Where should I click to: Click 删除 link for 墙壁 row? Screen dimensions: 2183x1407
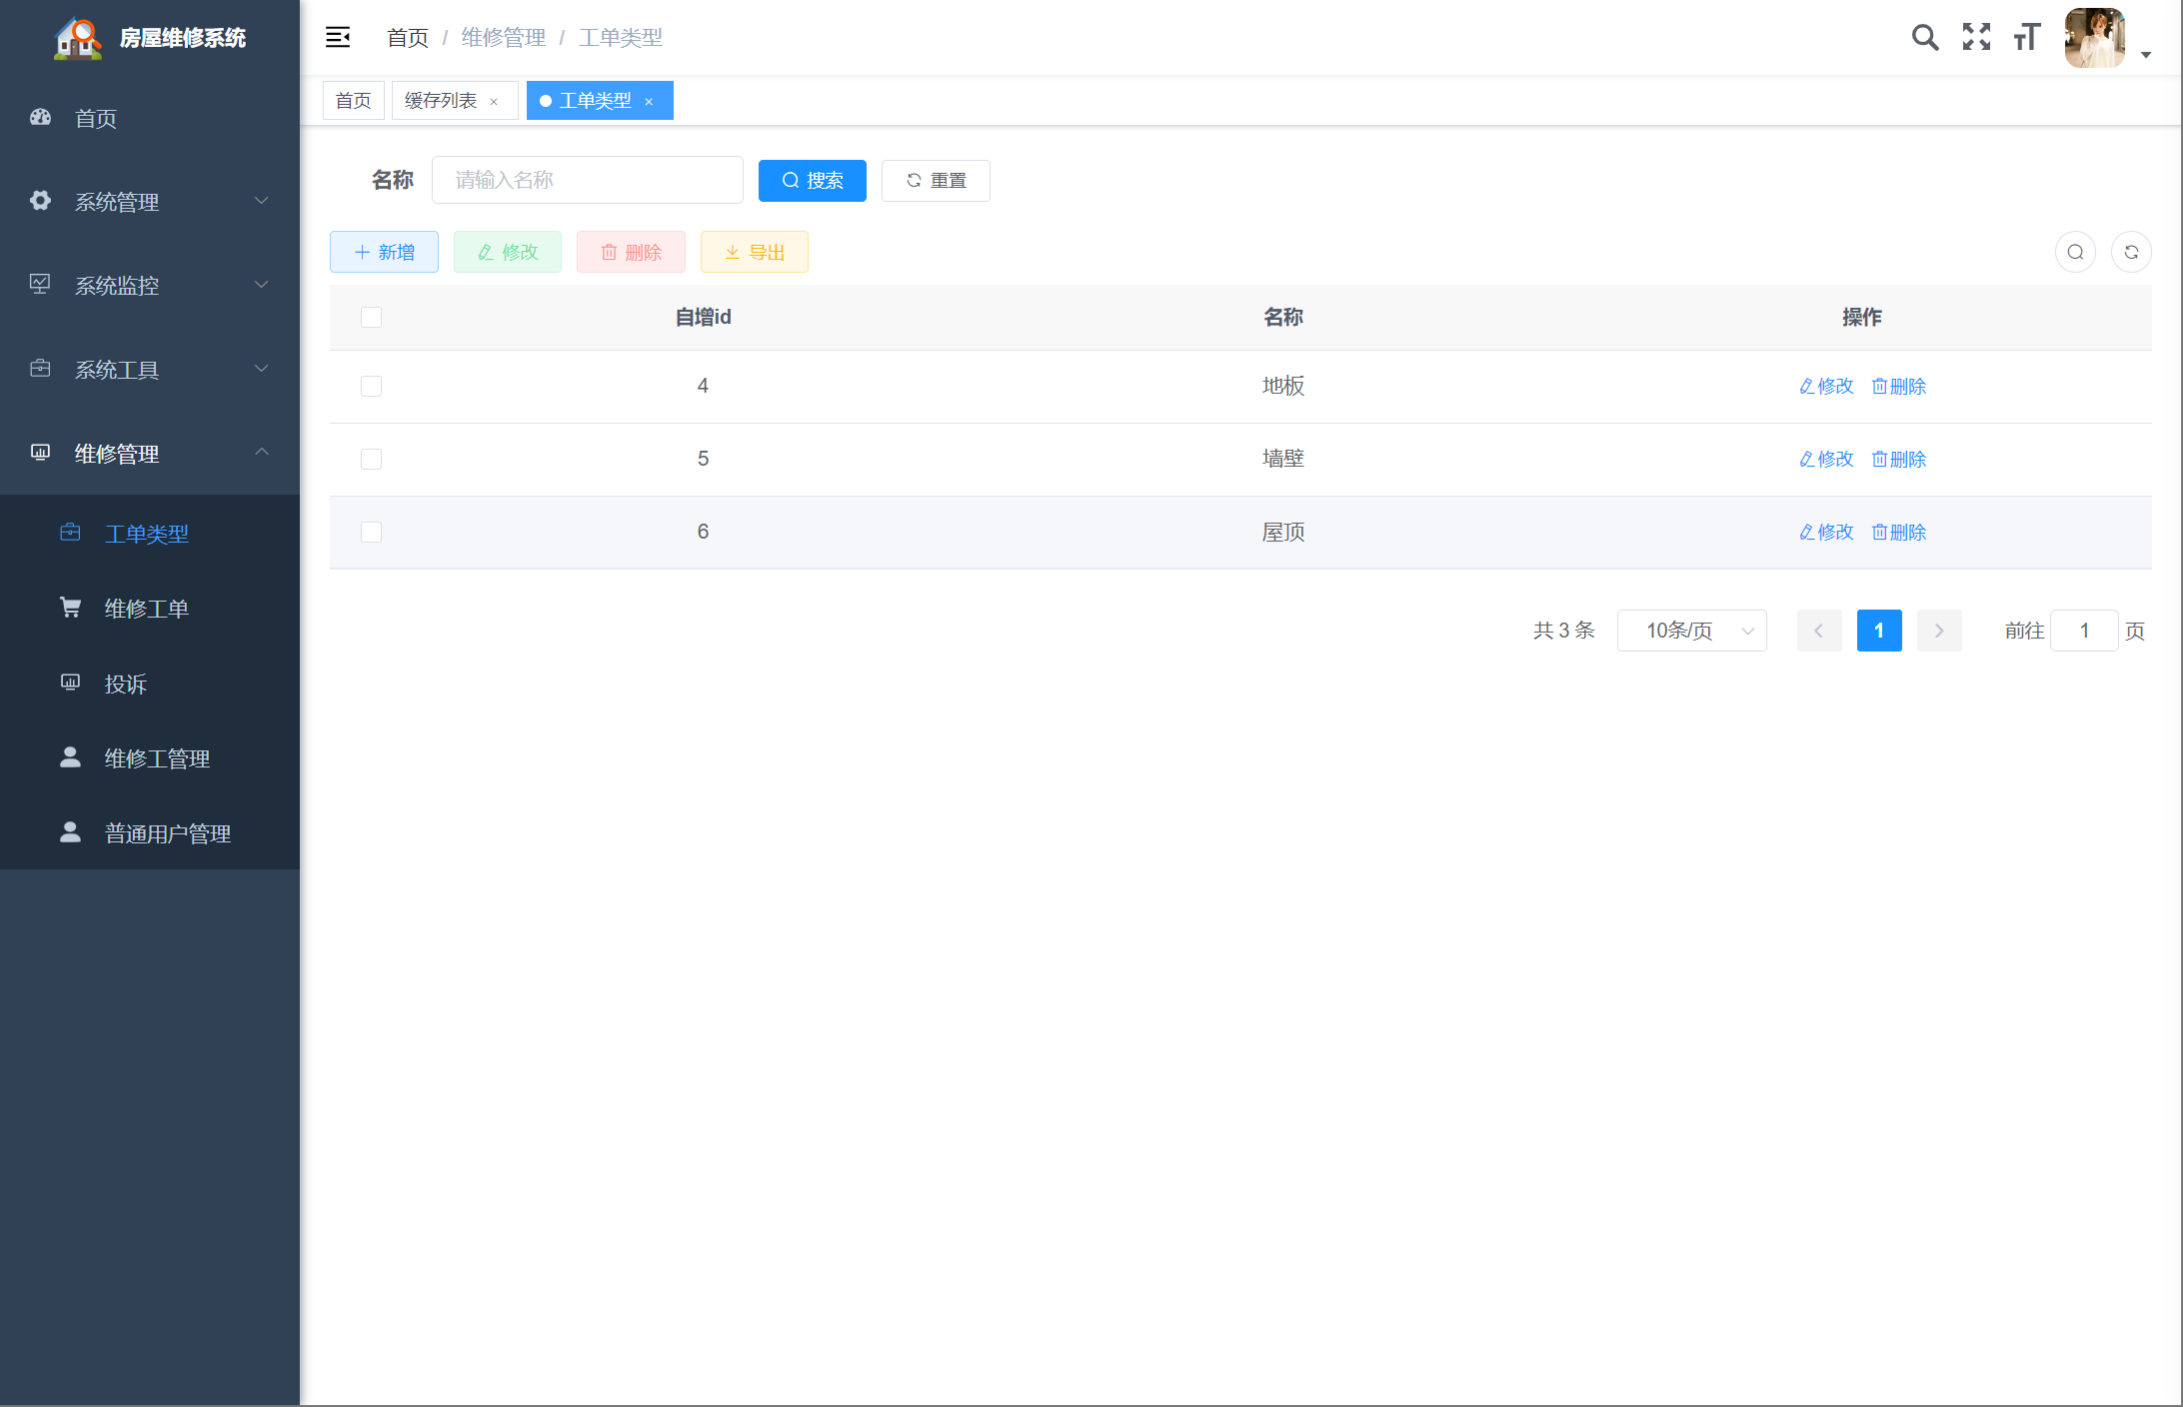[1899, 459]
